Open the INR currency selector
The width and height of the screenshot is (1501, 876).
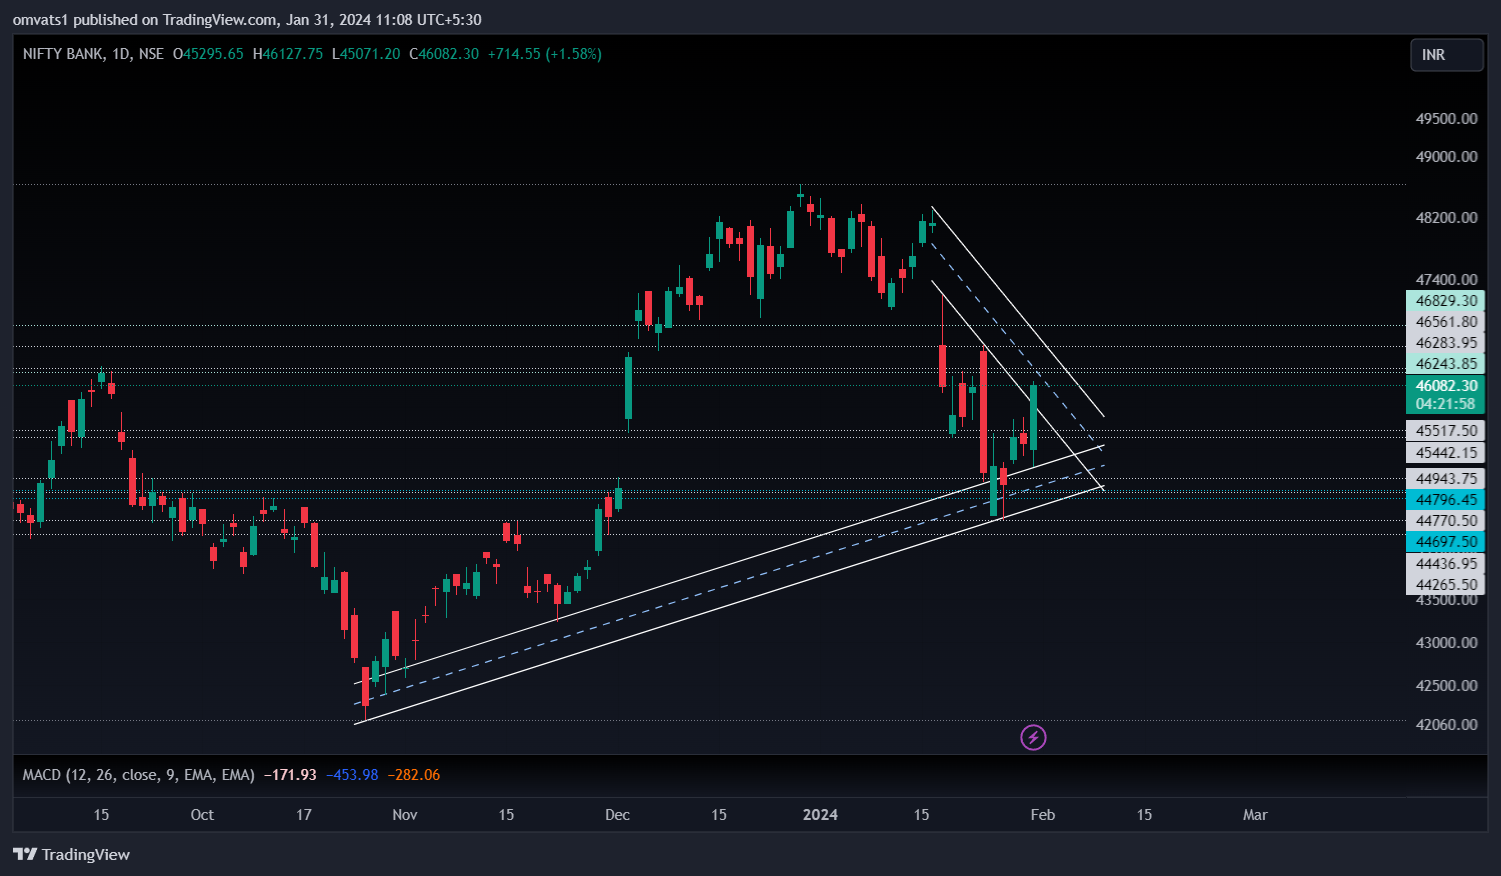pyautogui.click(x=1446, y=55)
